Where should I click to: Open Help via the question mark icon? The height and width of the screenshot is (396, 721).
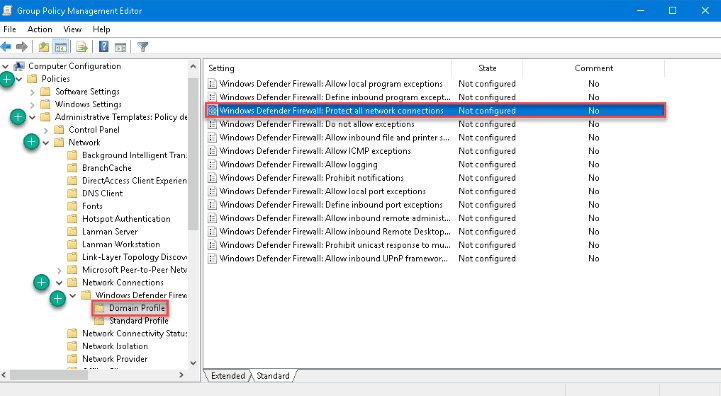coord(104,46)
